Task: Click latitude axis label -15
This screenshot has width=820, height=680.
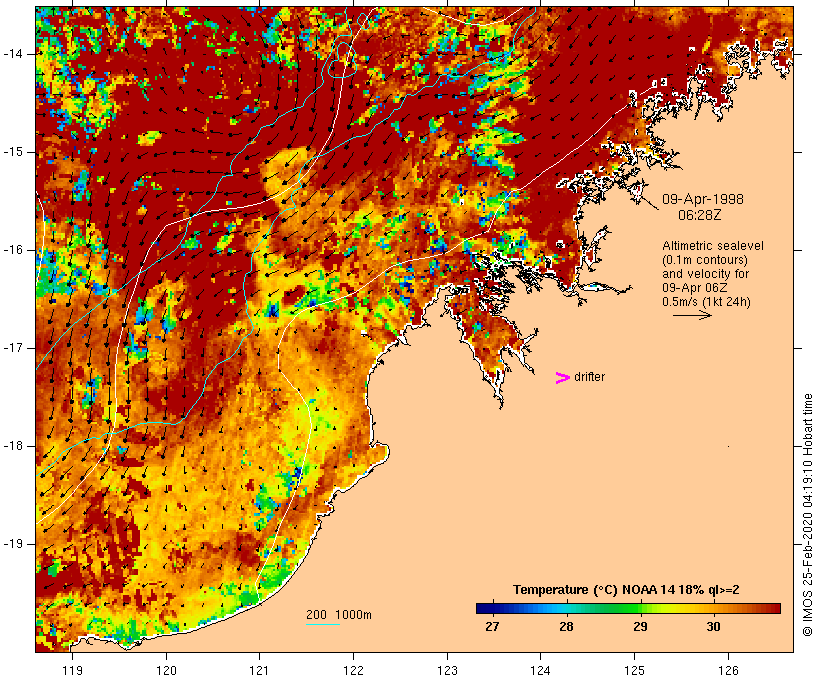Action: pyautogui.click(x=13, y=152)
